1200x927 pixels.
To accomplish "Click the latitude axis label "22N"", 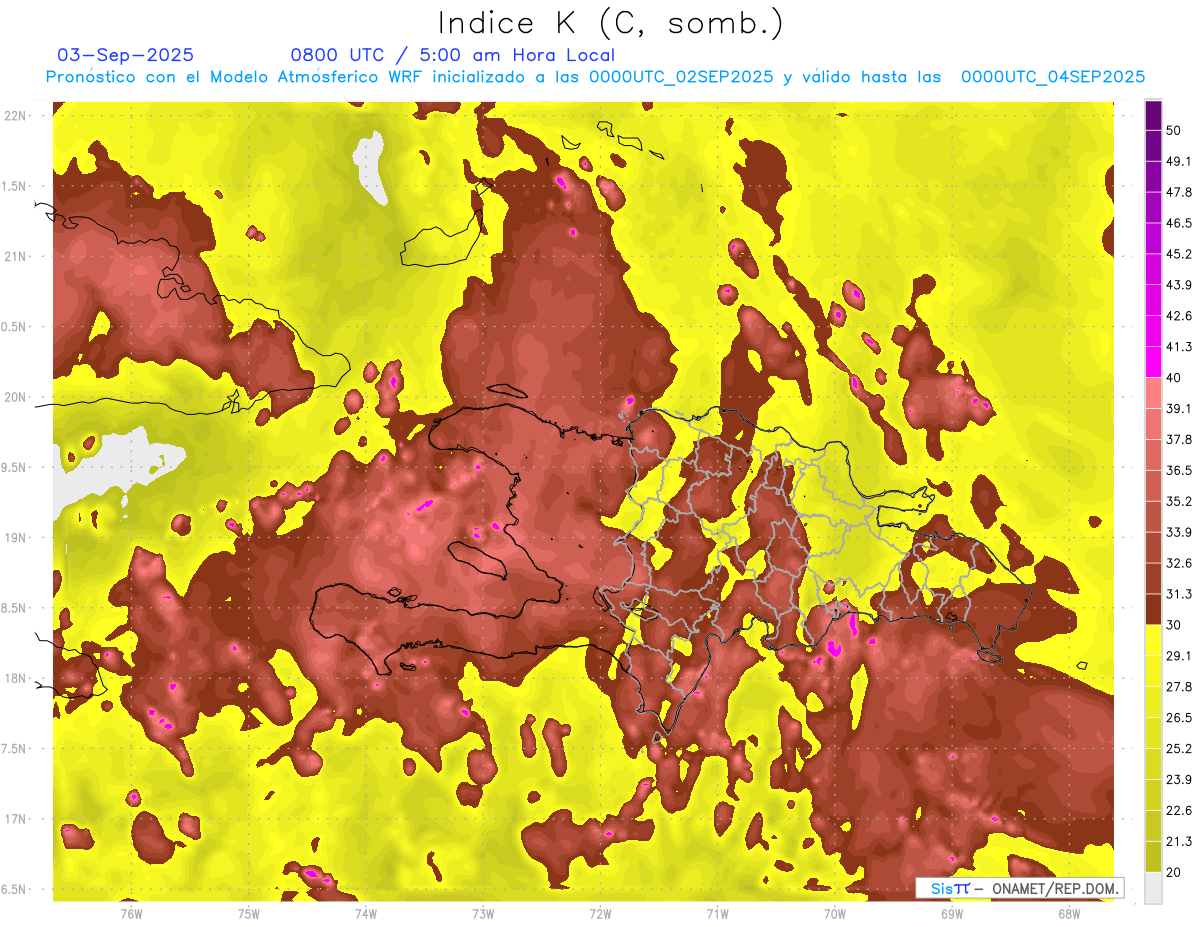I will click(x=14, y=116).
